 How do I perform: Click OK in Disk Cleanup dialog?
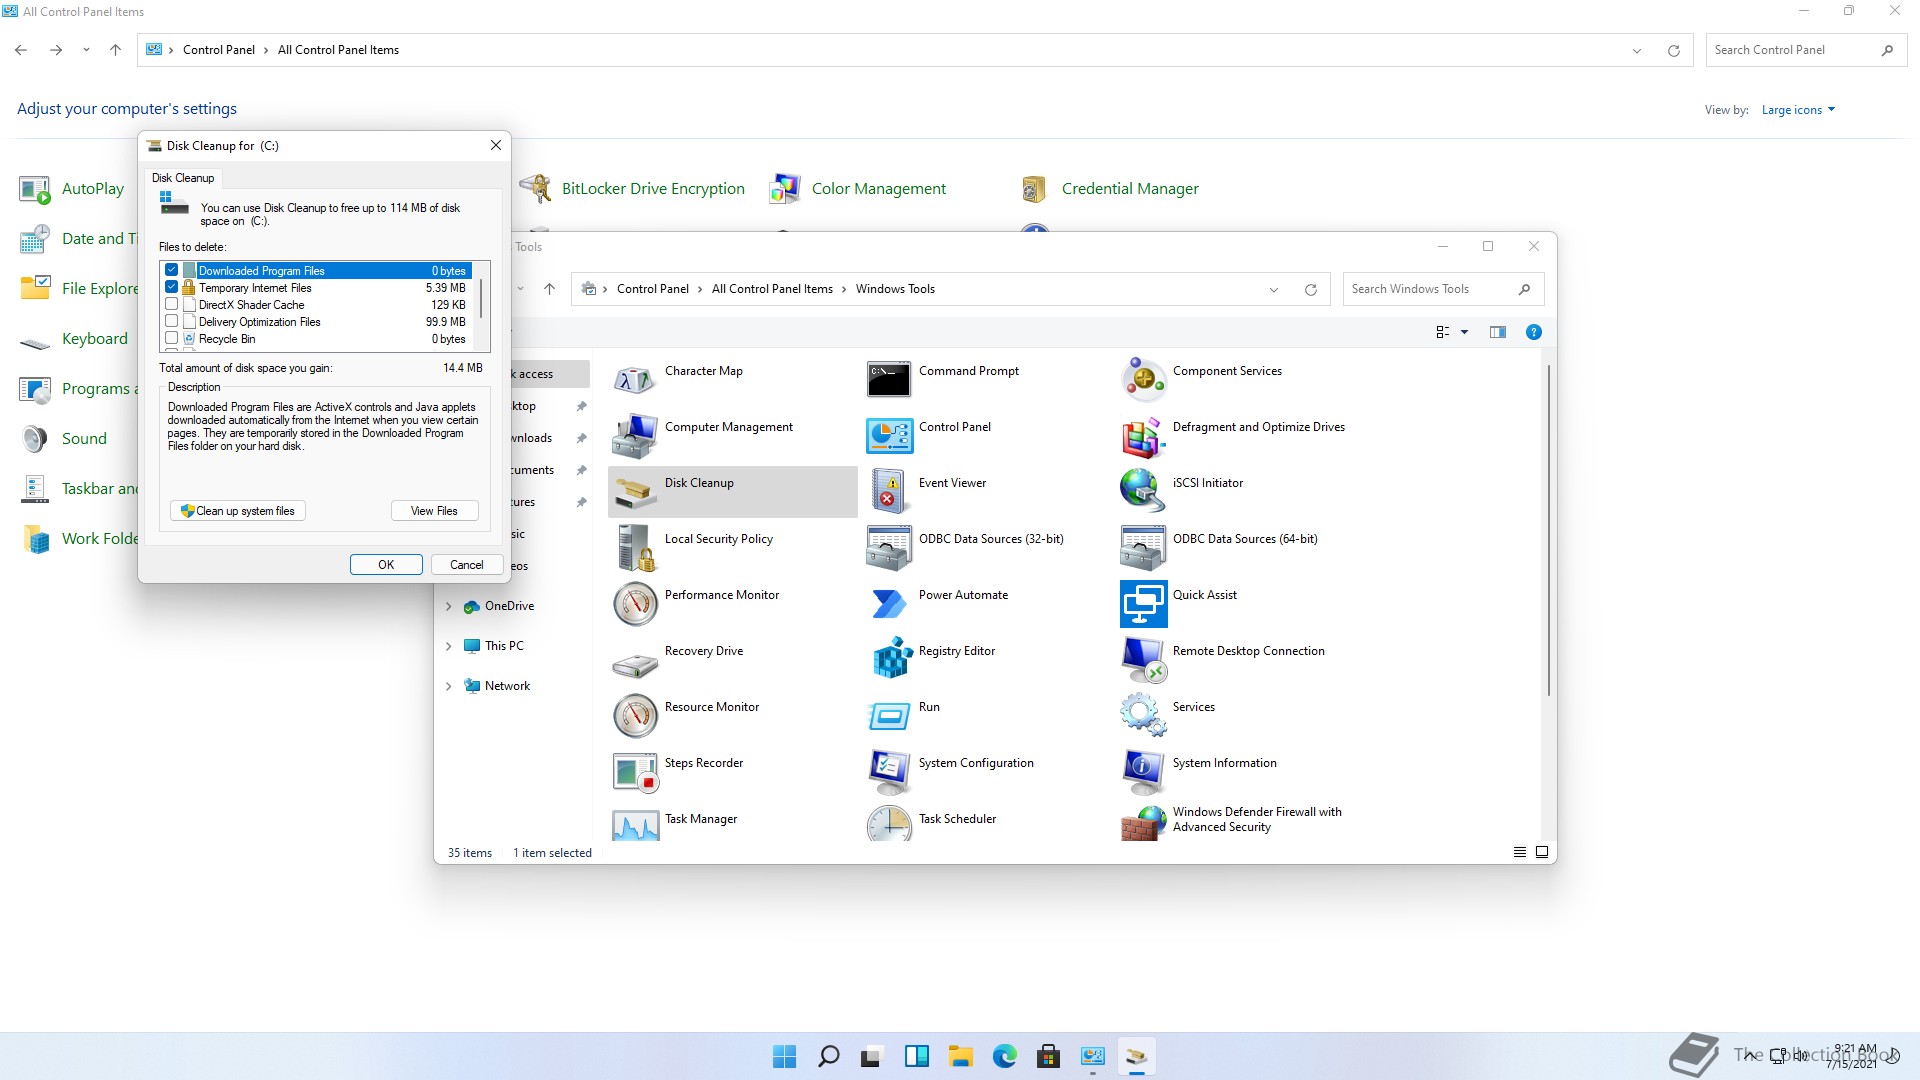tap(386, 565)
